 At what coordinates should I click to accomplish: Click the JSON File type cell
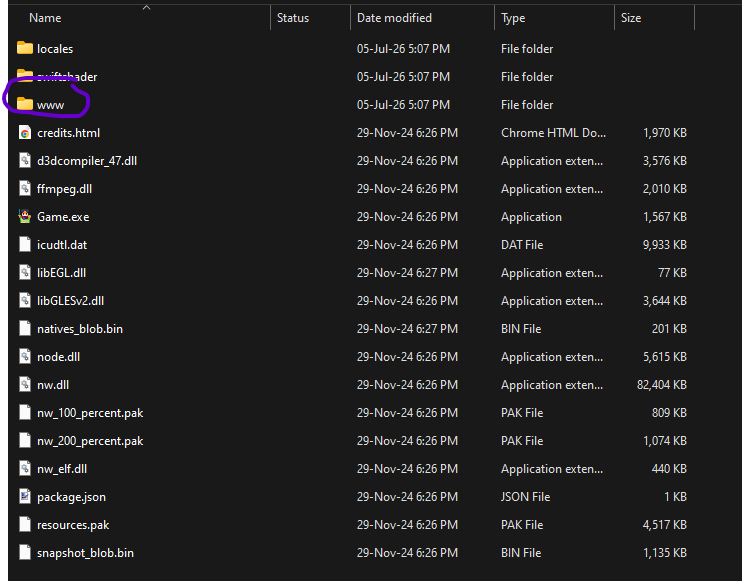point(525,497)
